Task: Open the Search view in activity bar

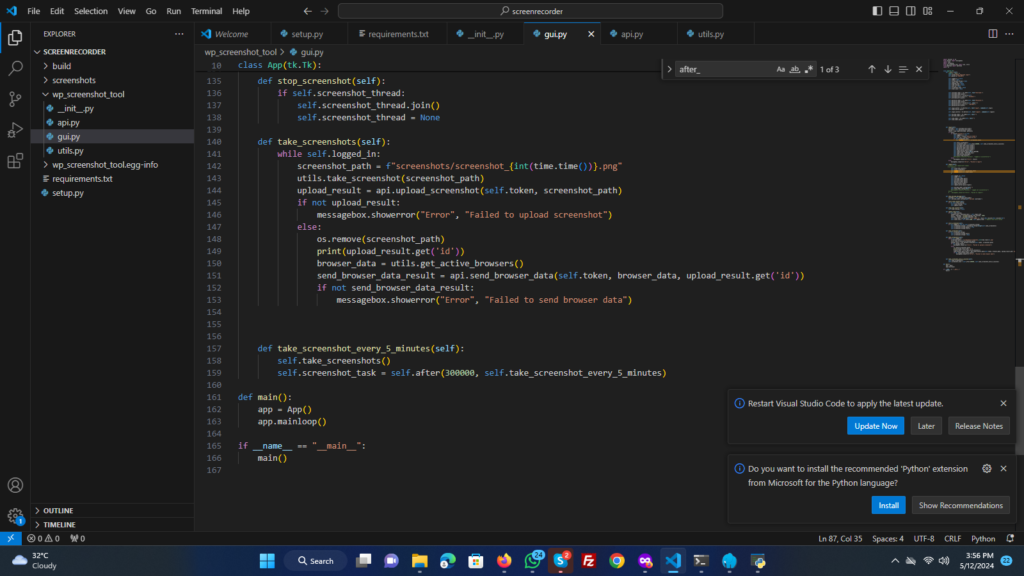Action: tap(15, 69)
